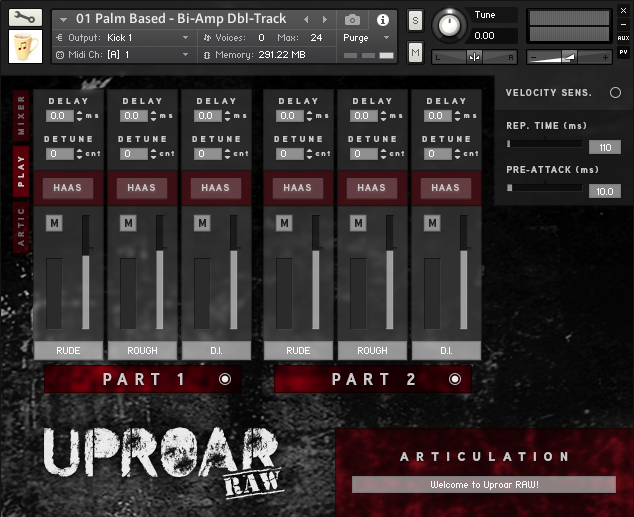This screenshot has width=634, height=517.
Task: Click Part 1 RUDE delay stepper arrows
Action: coord(79,116)
